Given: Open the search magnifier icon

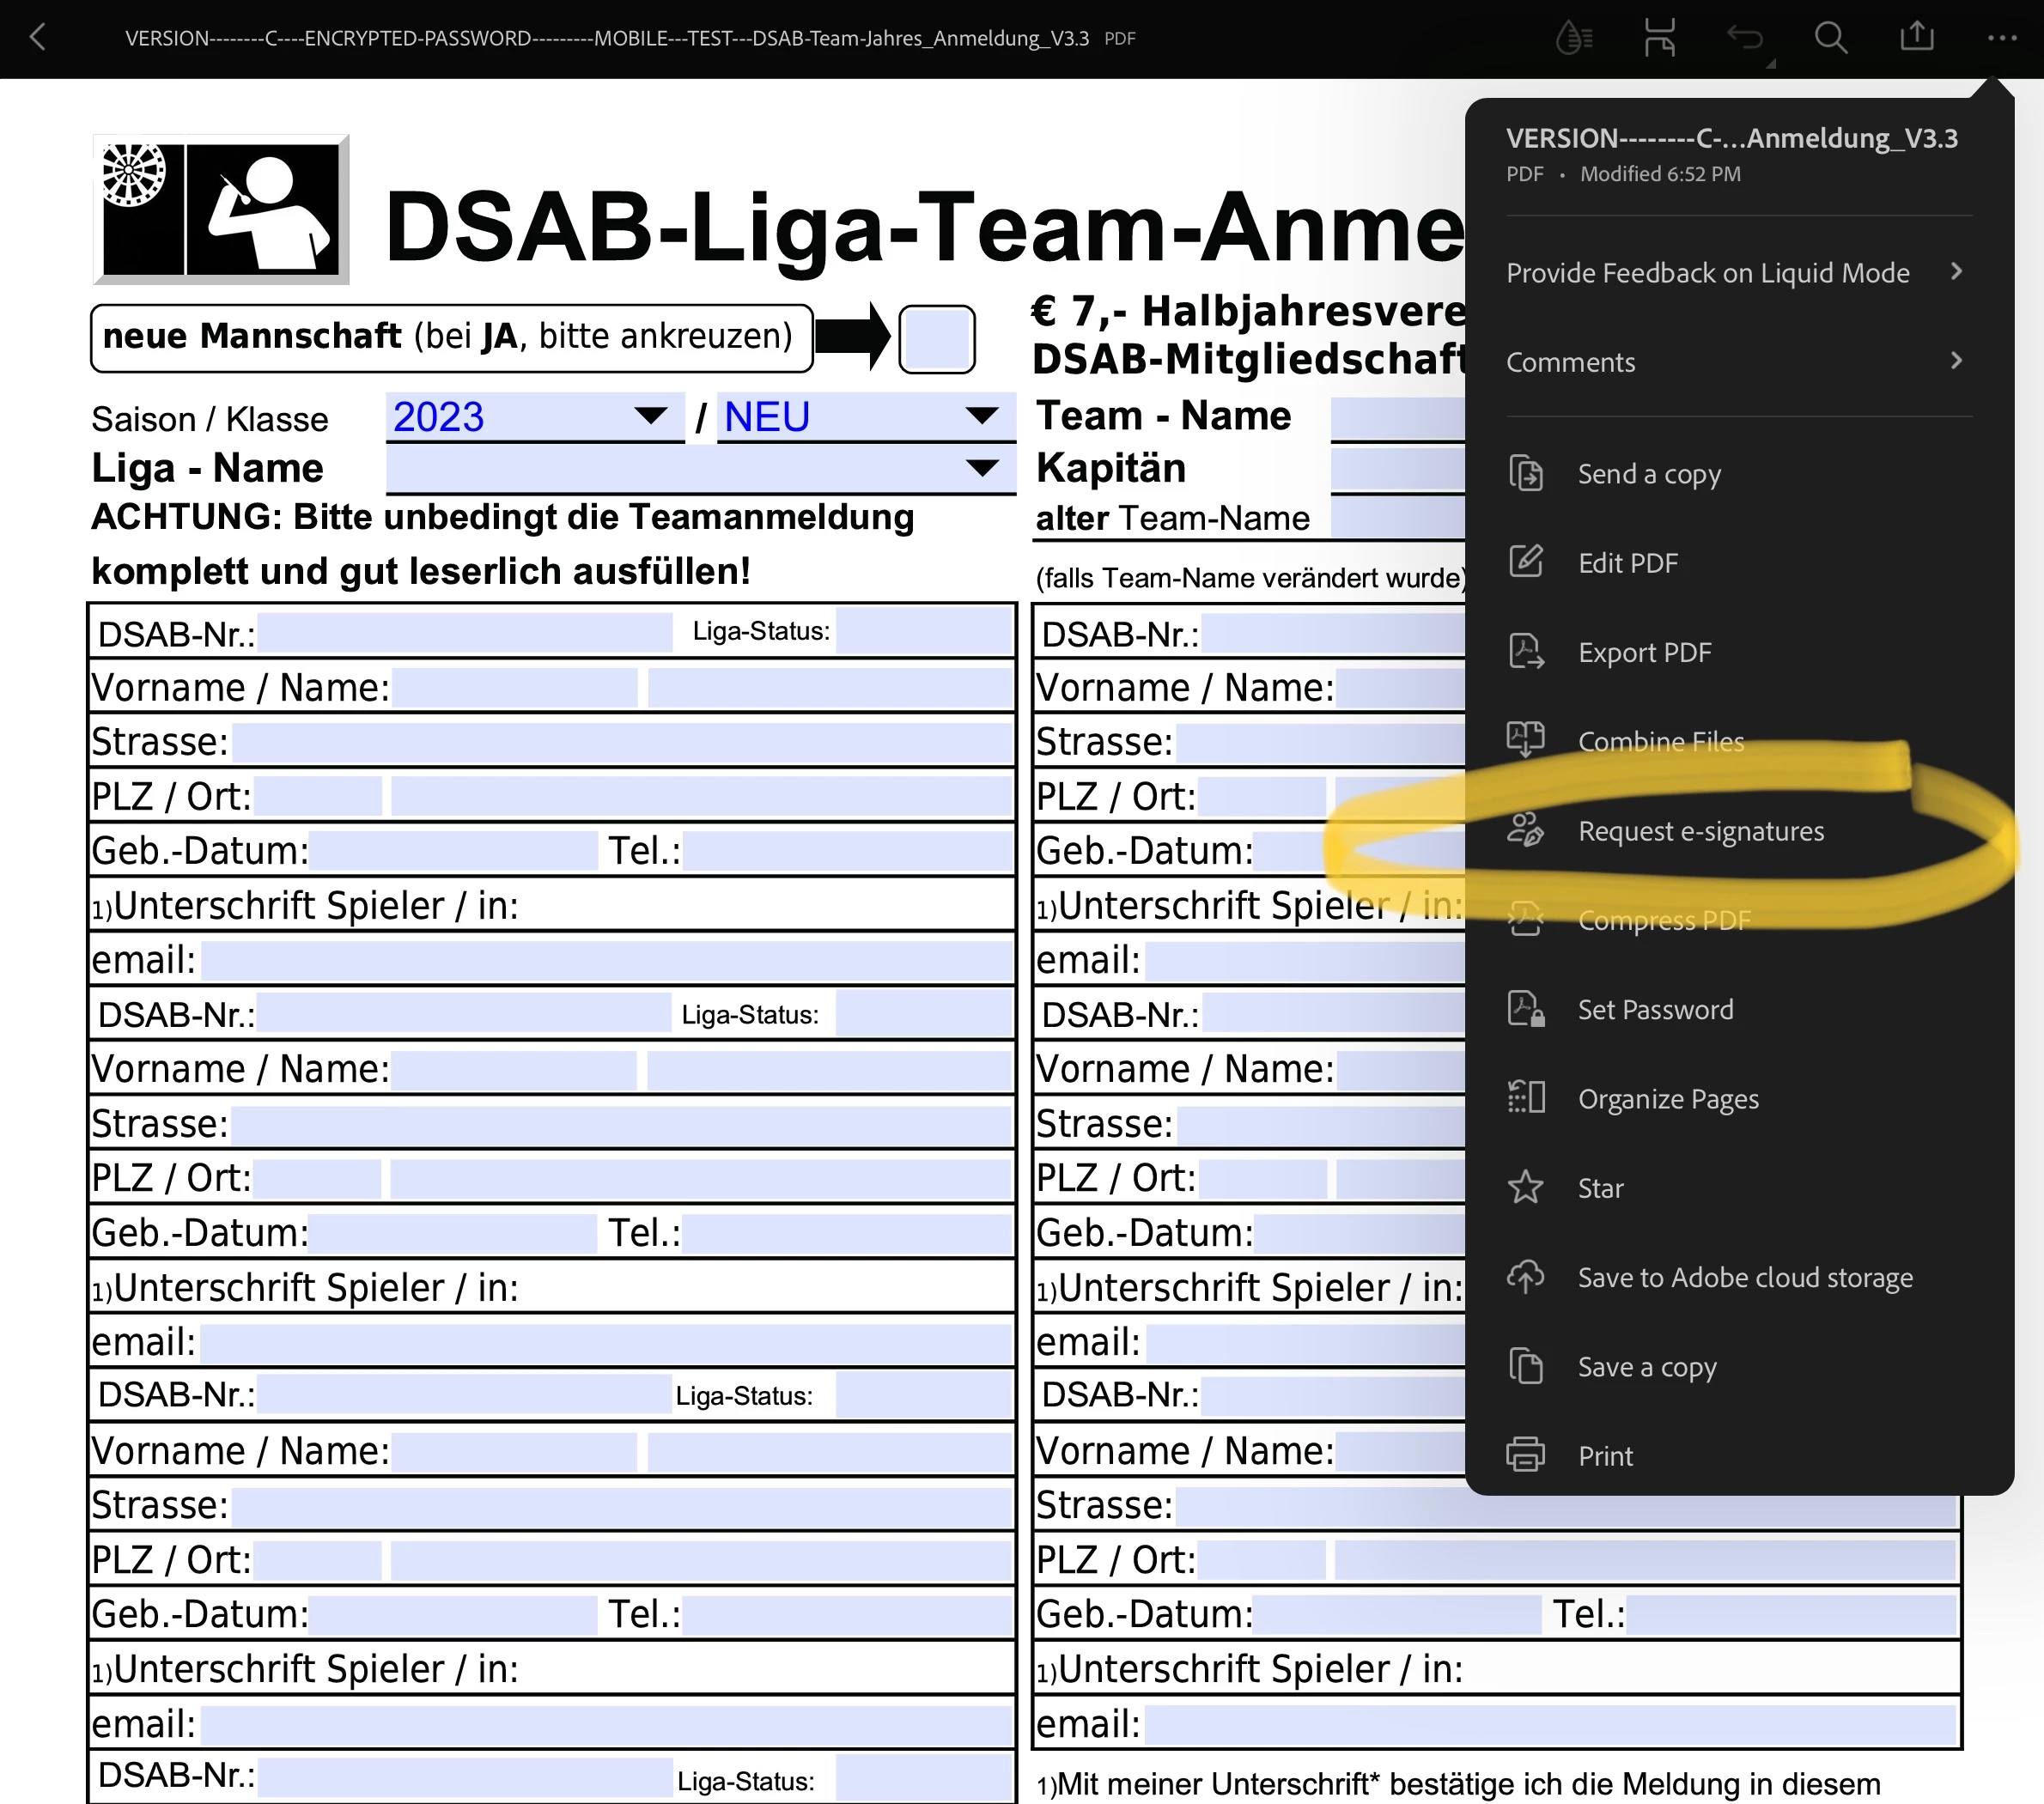Looking at the screenshot, I should tap(1830, 39).
